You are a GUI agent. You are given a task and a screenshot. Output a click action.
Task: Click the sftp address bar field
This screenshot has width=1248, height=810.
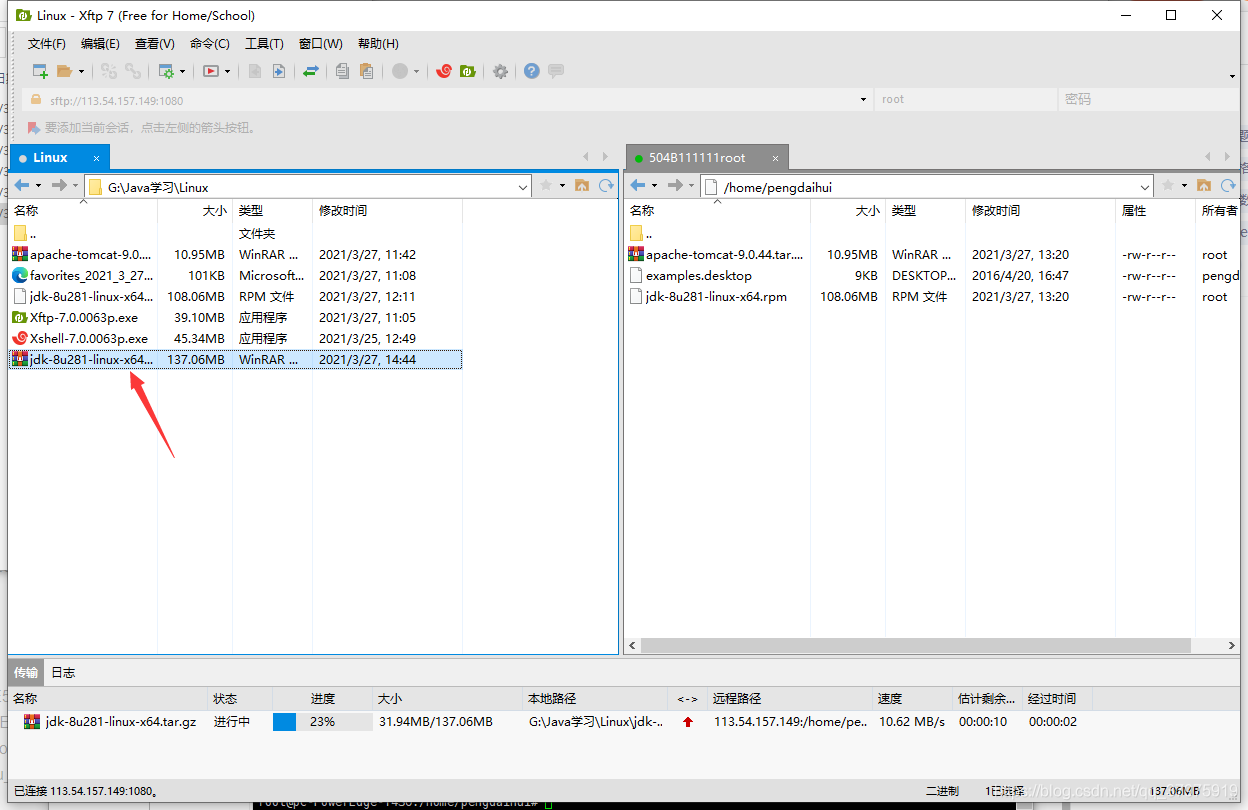click(447, 100)
